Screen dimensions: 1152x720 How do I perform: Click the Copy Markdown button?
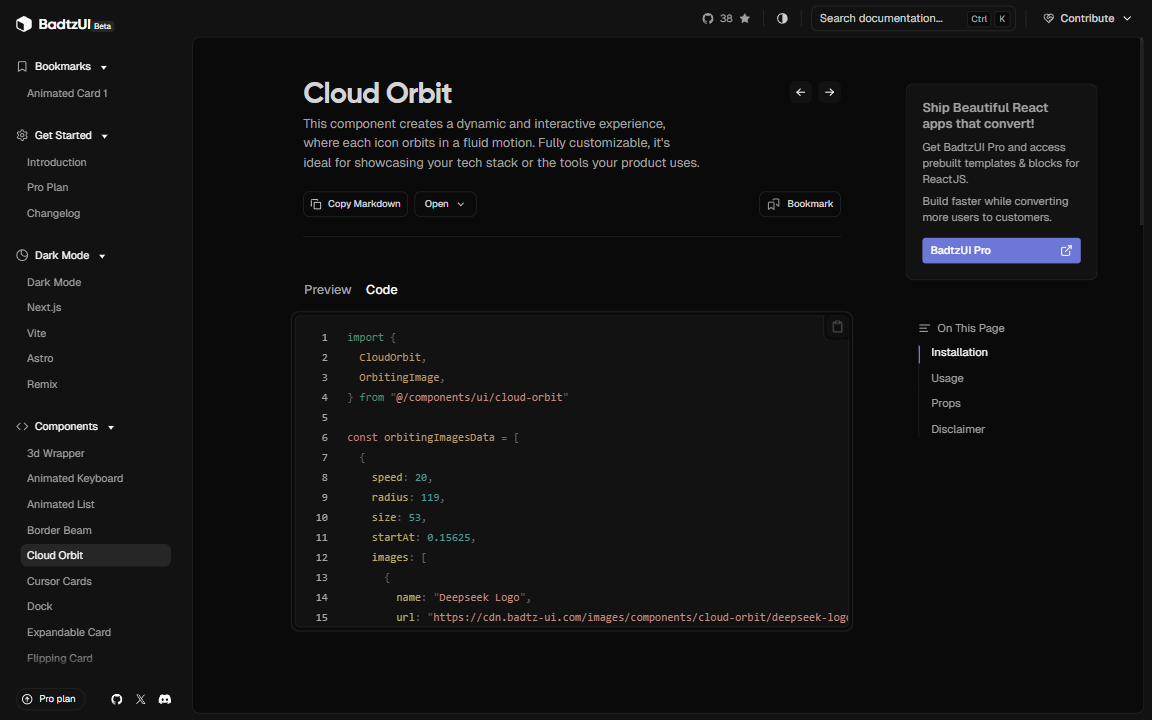[x=355, y=204]
